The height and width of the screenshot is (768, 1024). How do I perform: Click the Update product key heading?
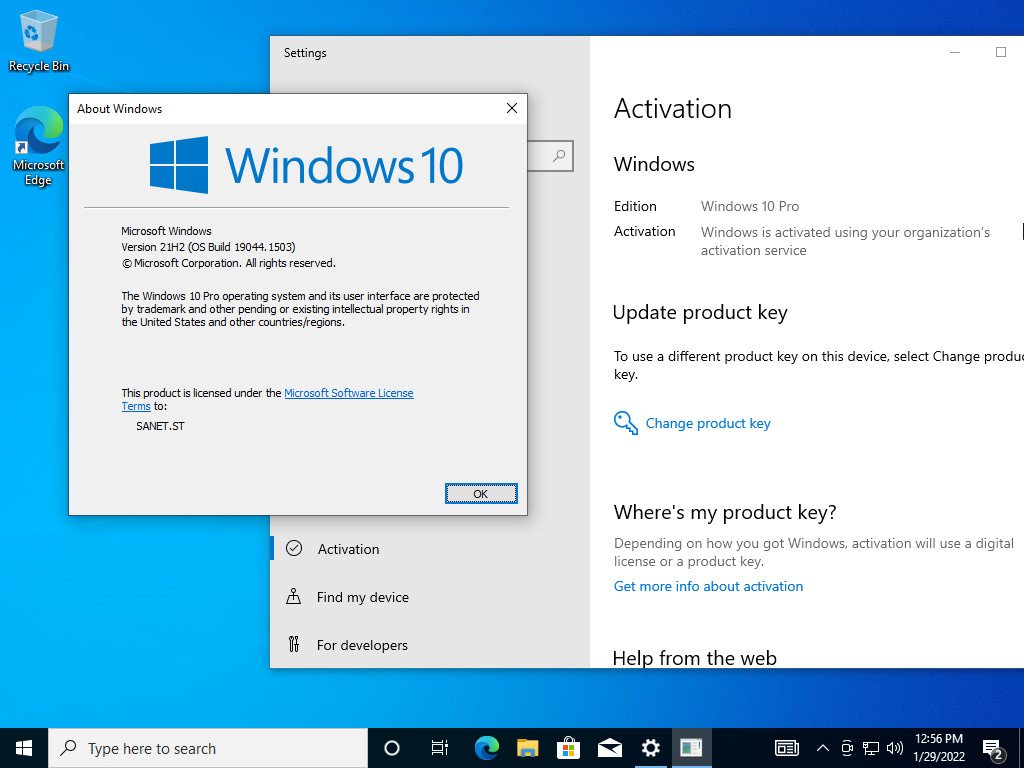pyautogui.click(x=700, y=313)
